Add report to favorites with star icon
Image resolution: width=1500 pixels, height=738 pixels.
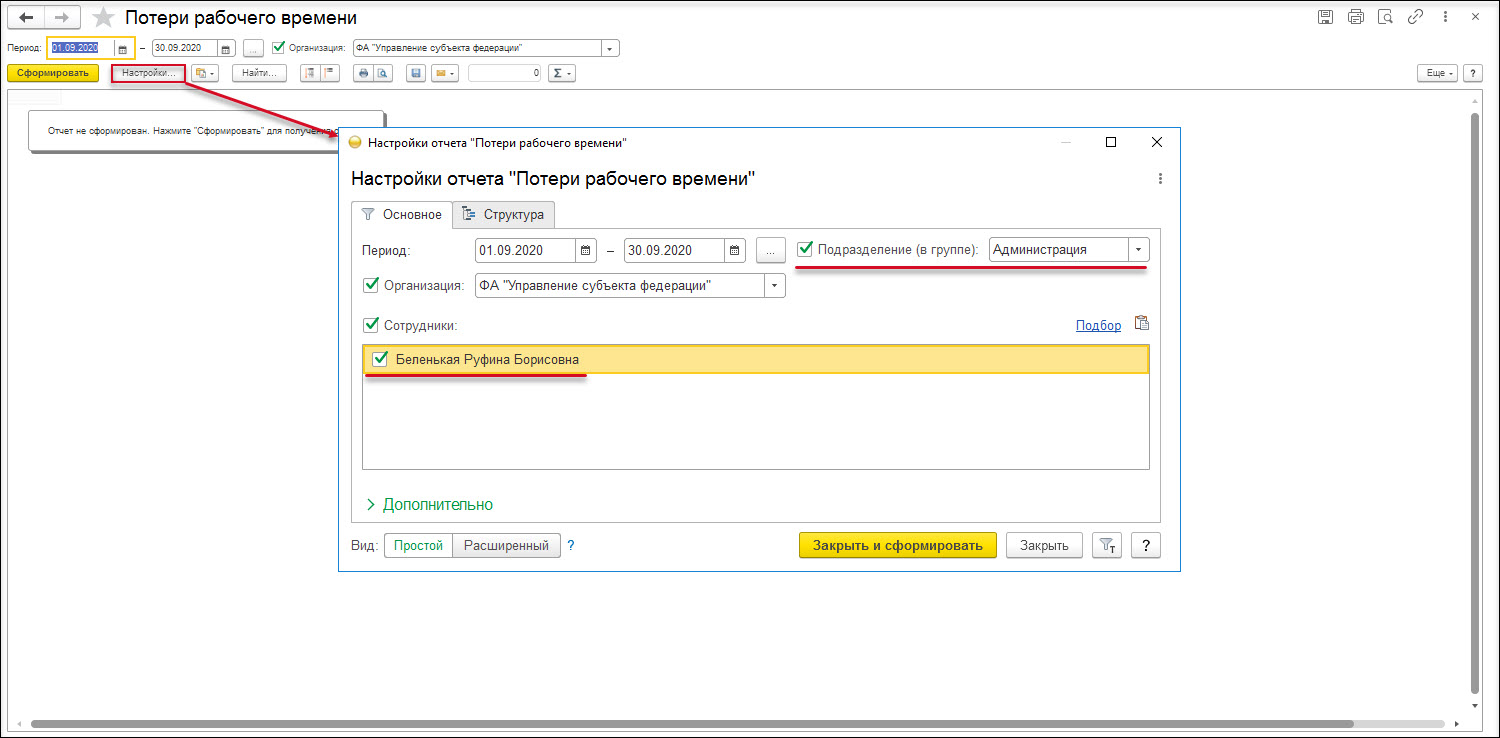coord(103,18)
